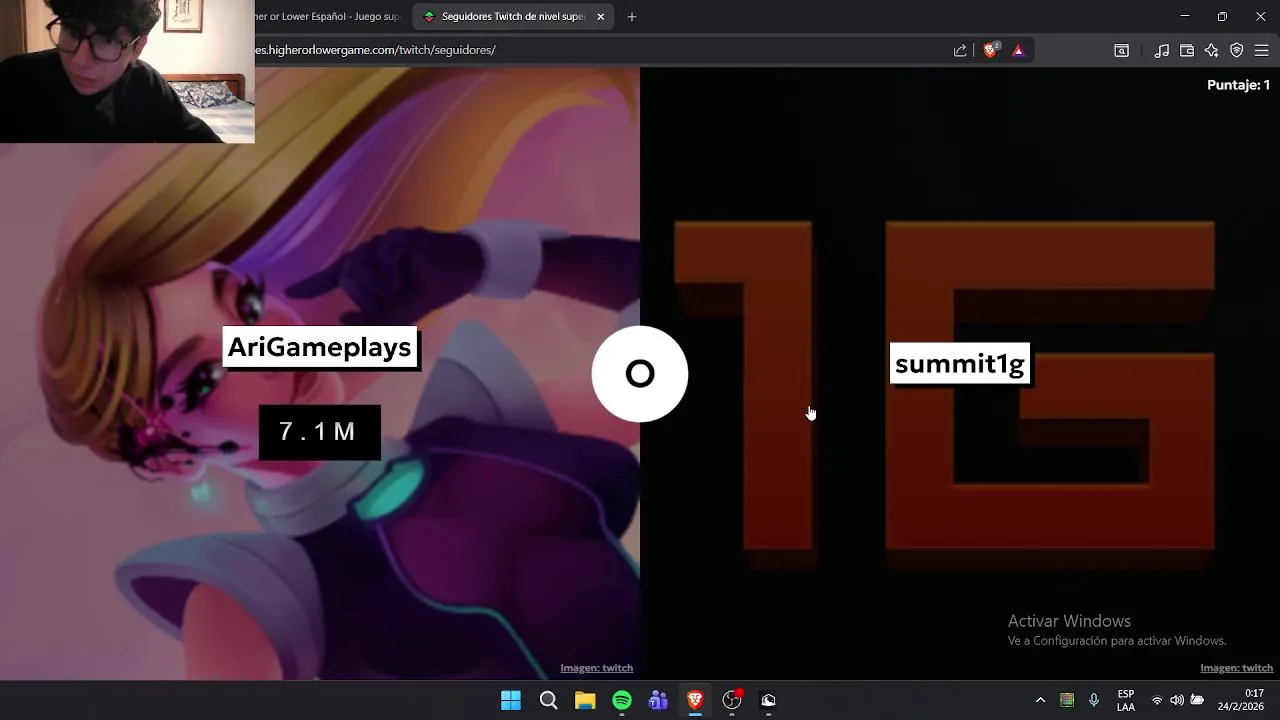Open left Imagen: twitch credit link
Image resolution: width=1280 pixels, height=720 pixels.
click(x=596, y=668)
